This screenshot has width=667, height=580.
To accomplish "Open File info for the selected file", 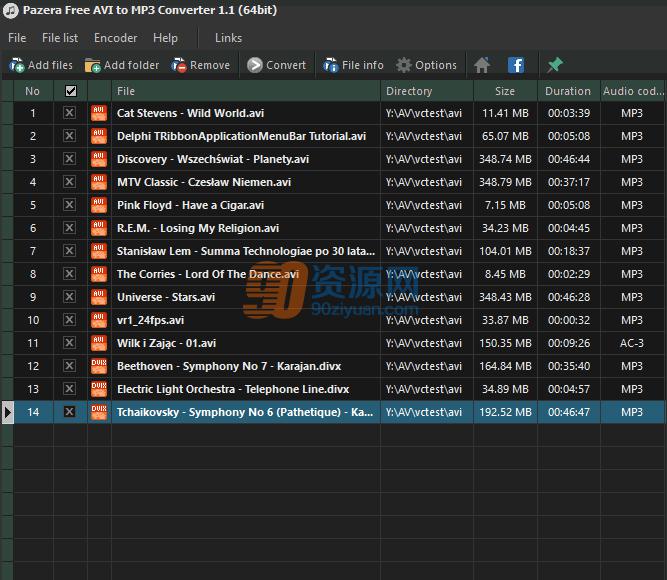I will (x=353, y=65).
